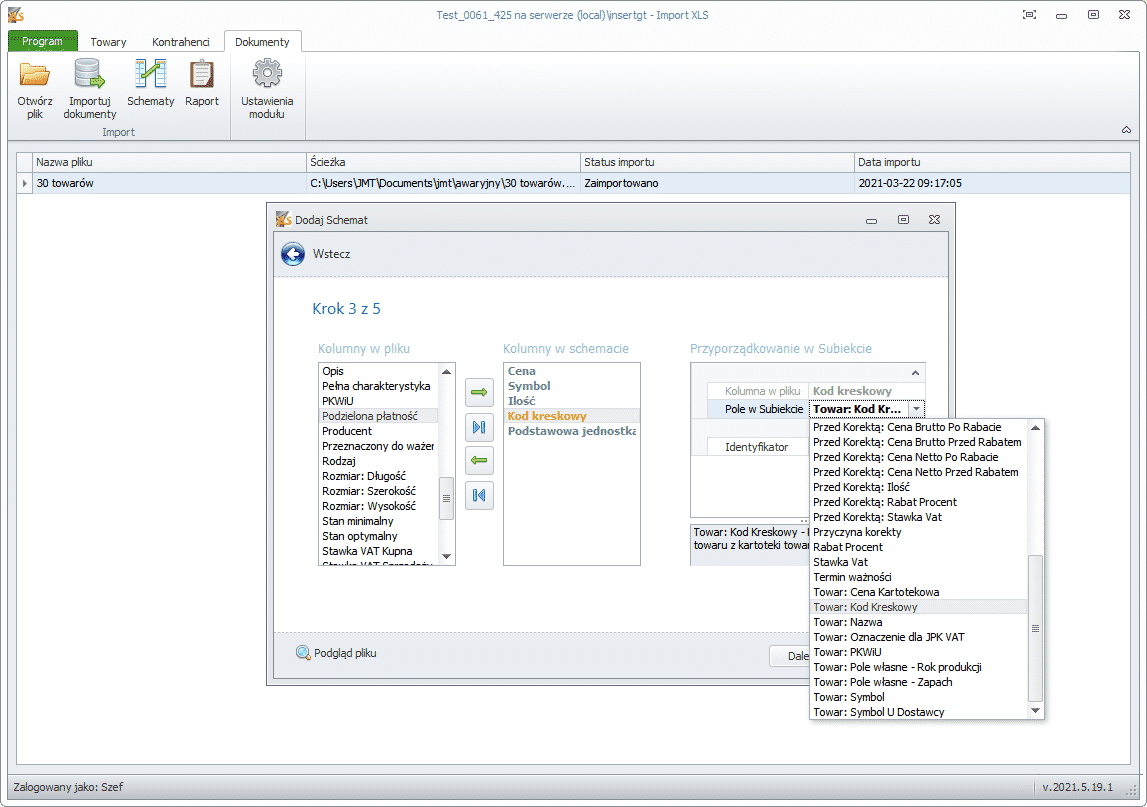Switch to the Program tab

tap(42, 41)
